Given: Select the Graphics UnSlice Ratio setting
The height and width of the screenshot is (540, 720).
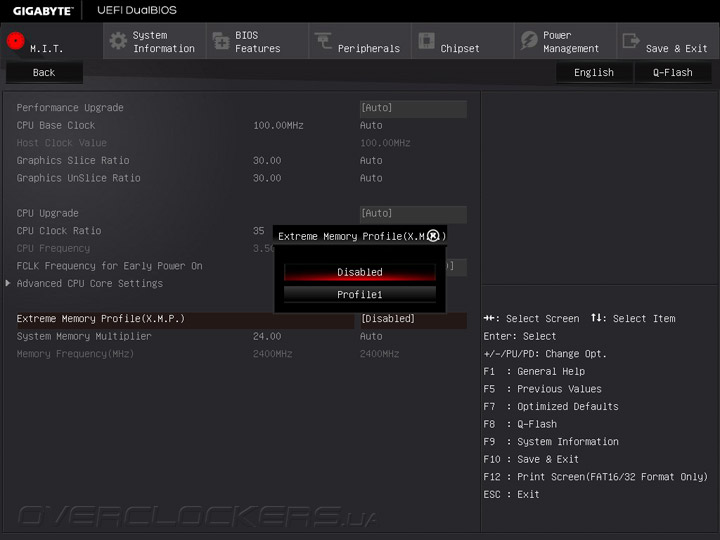Looking at the screenshot, I should [79, 178].
